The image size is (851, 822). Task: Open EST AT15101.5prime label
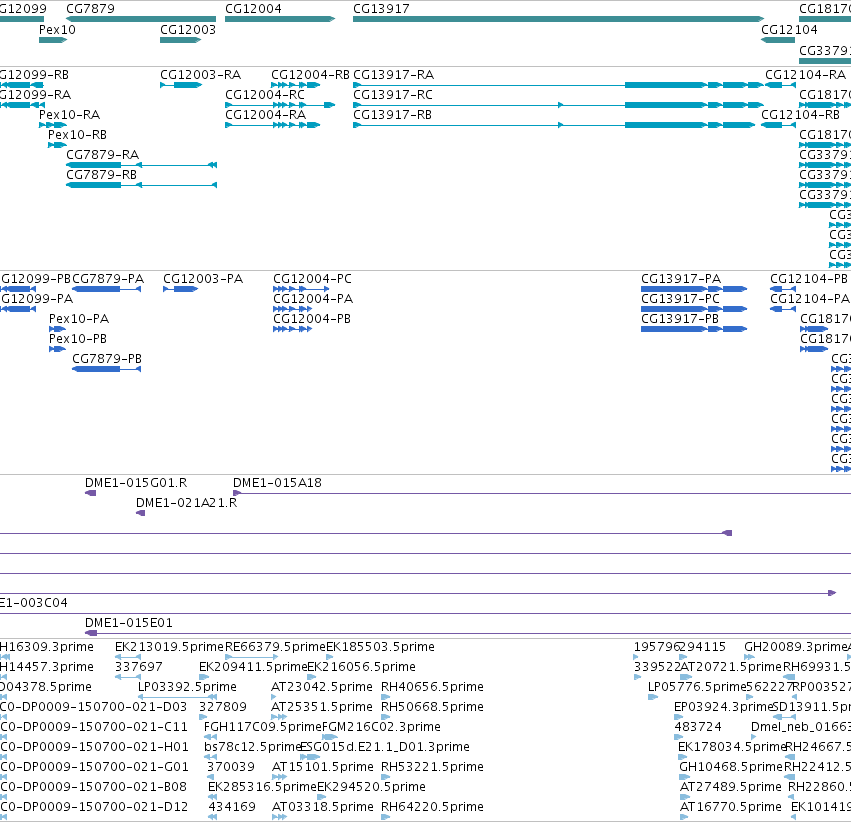click(x=323, y=767)
